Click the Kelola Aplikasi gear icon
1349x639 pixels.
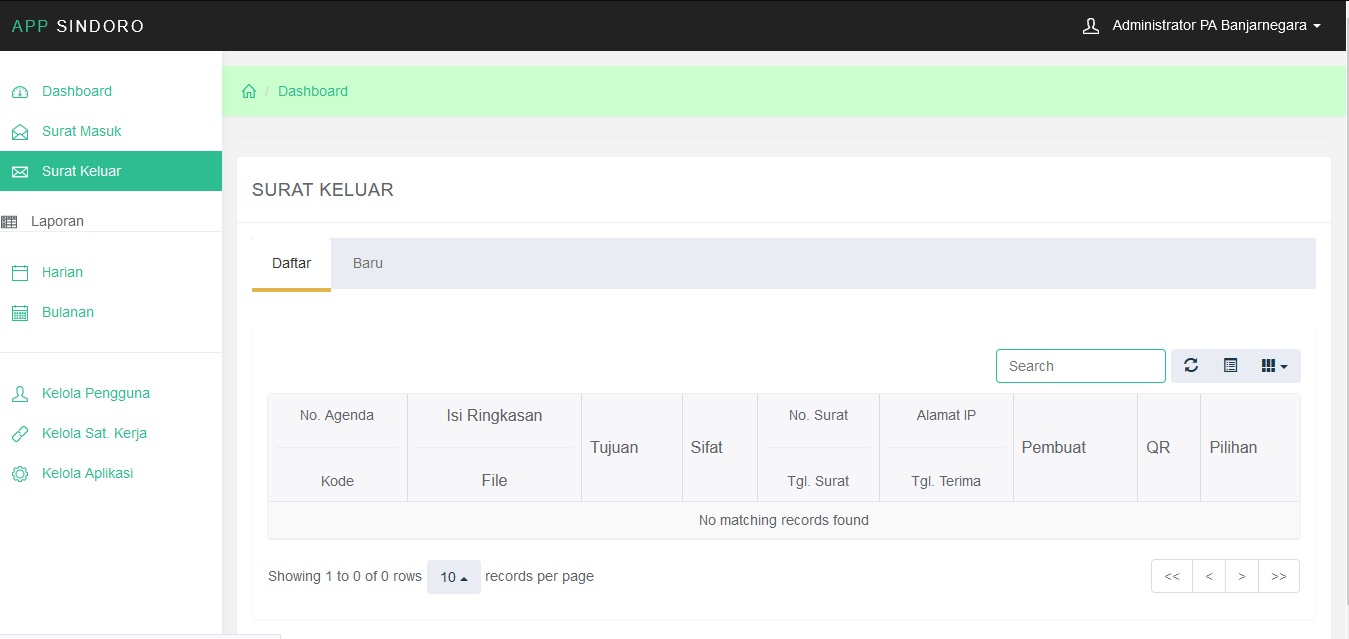tap(20, 474)
